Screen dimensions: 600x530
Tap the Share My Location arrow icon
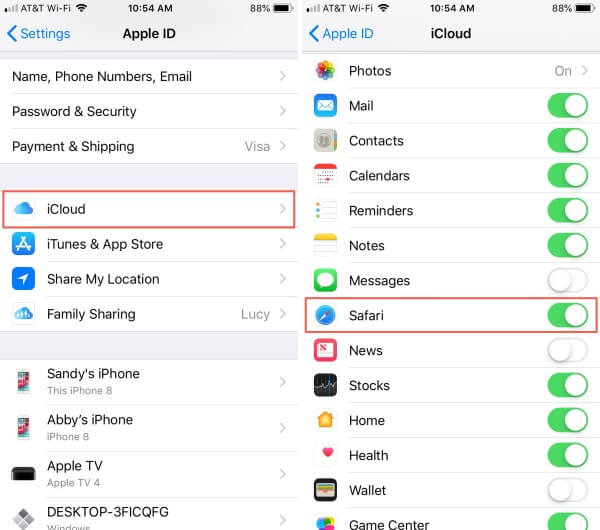23,279
